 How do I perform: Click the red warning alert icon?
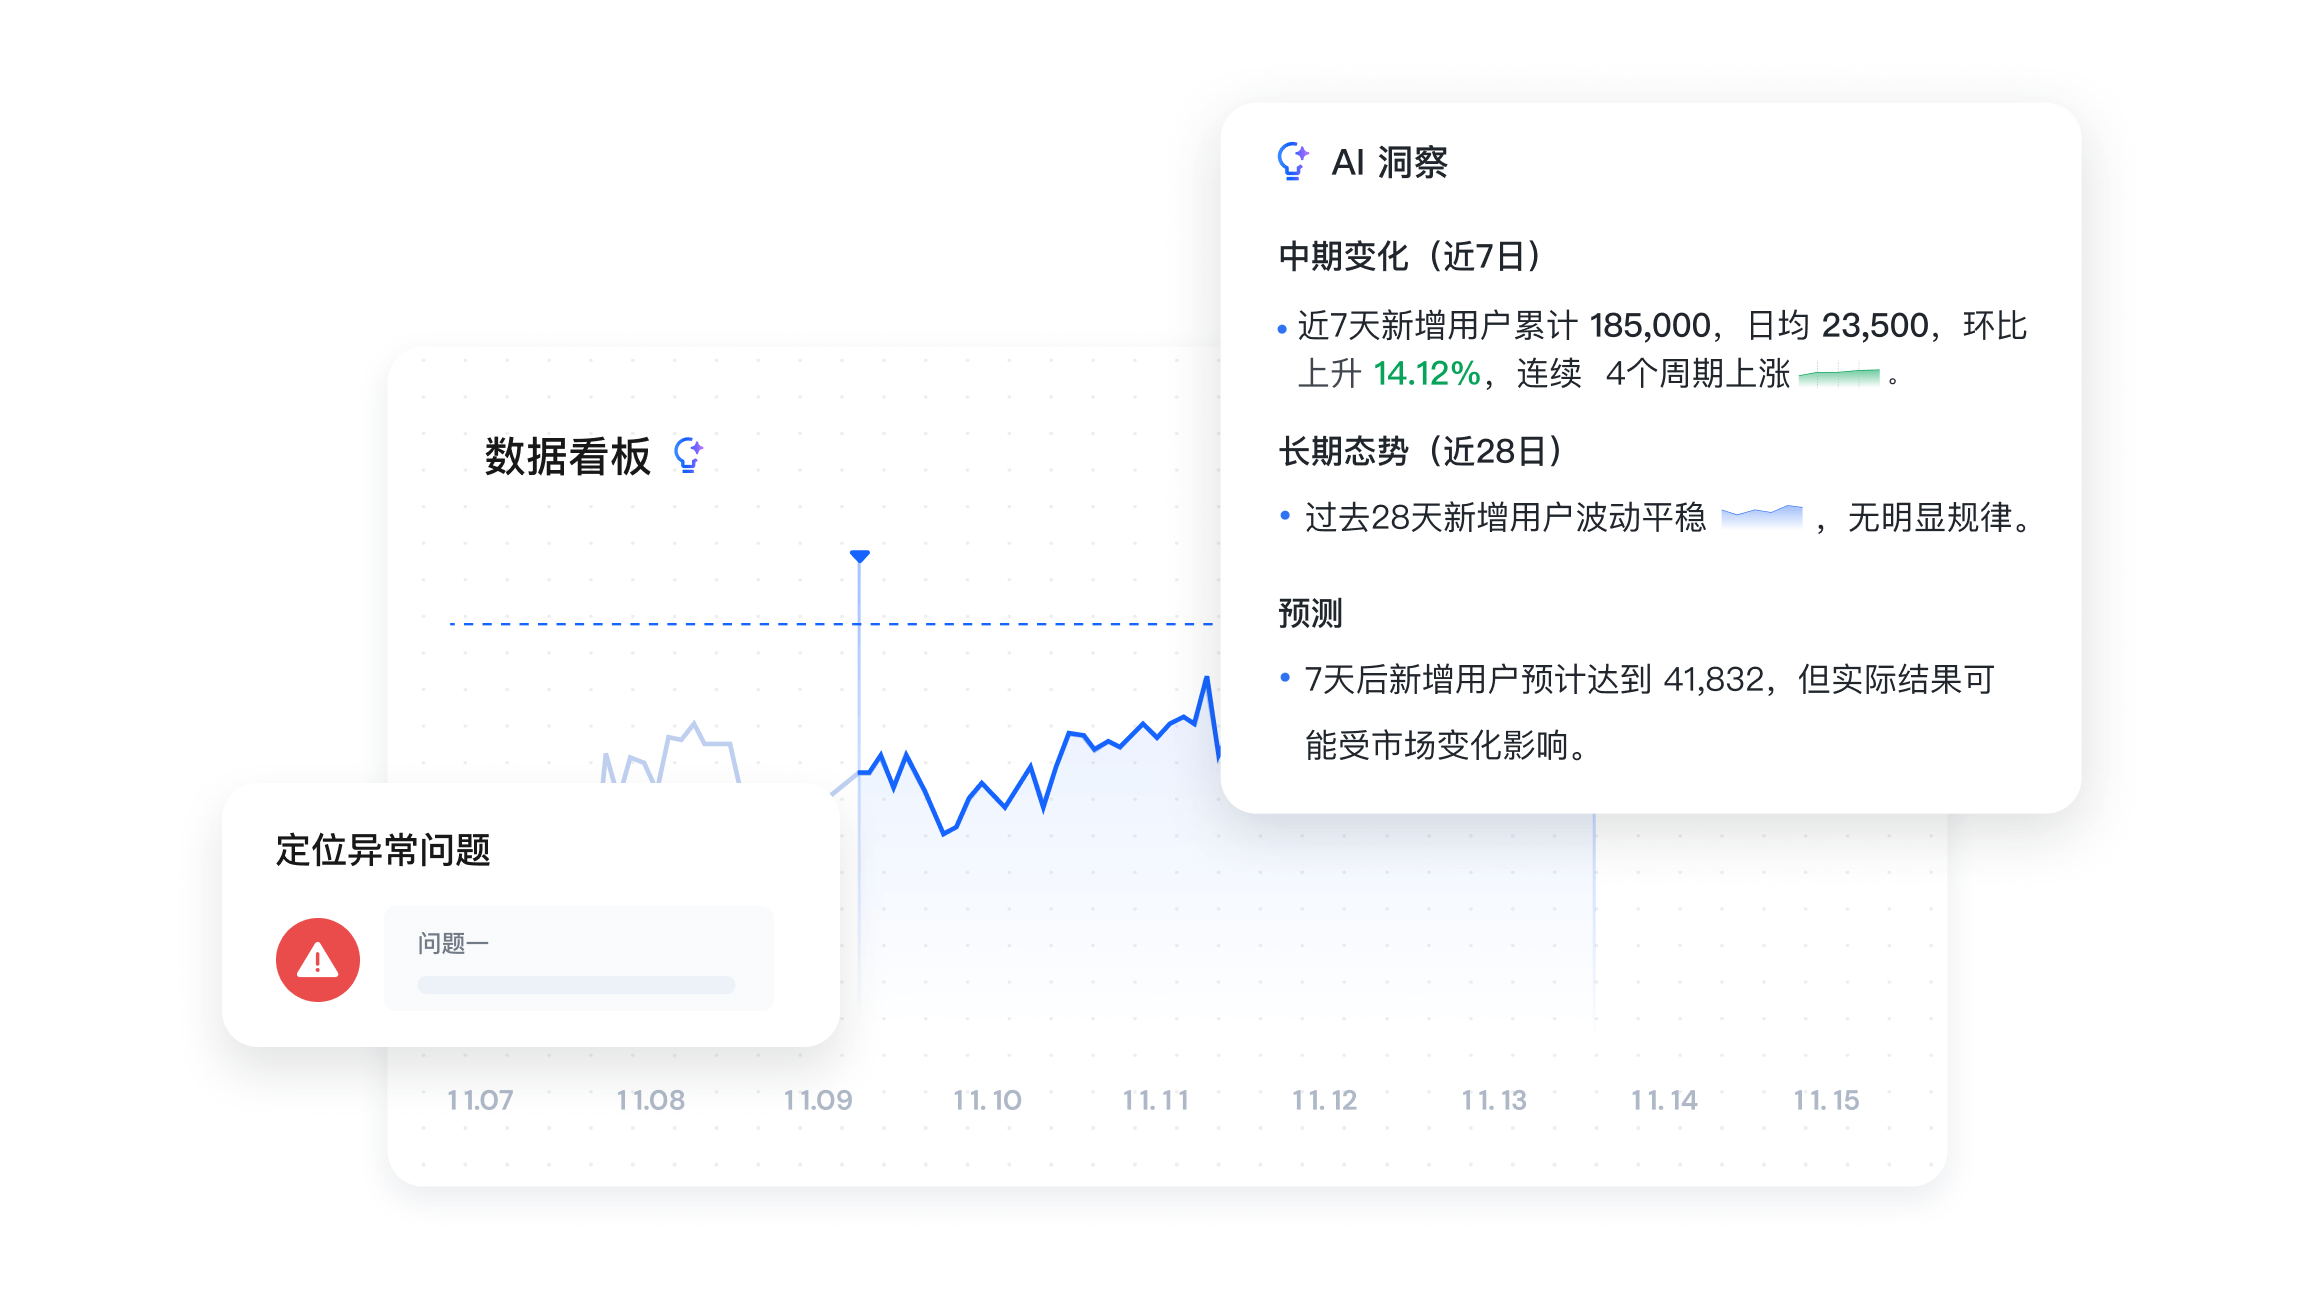tap(318, 960)
